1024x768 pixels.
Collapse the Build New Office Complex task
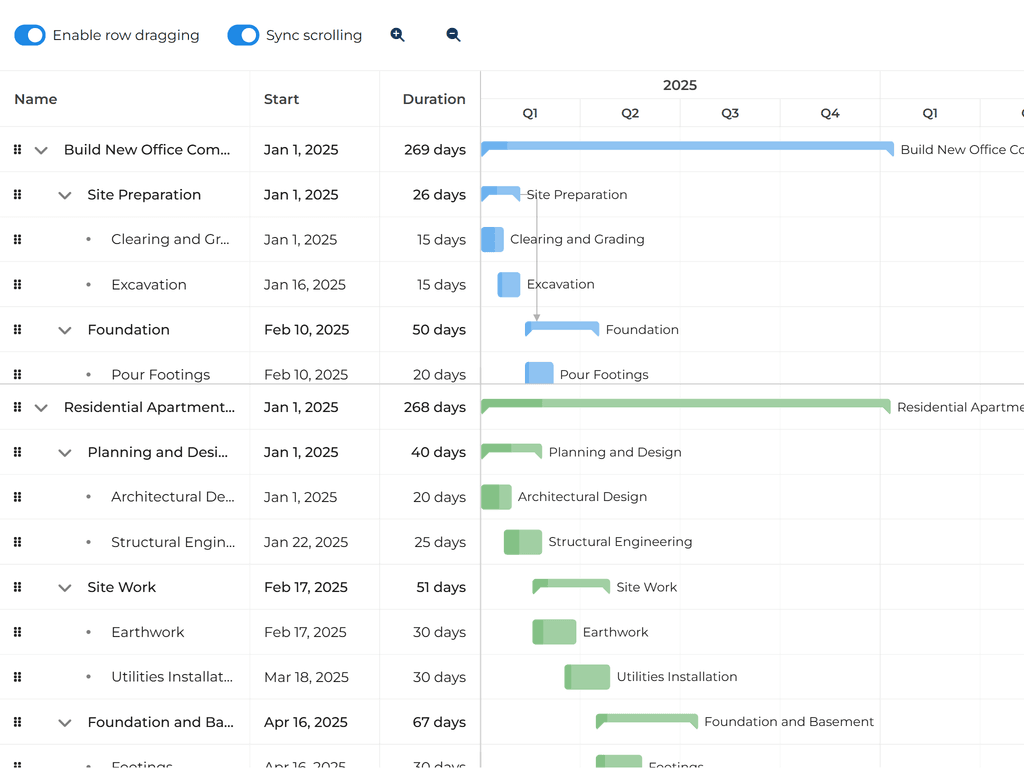pos(41,149)
